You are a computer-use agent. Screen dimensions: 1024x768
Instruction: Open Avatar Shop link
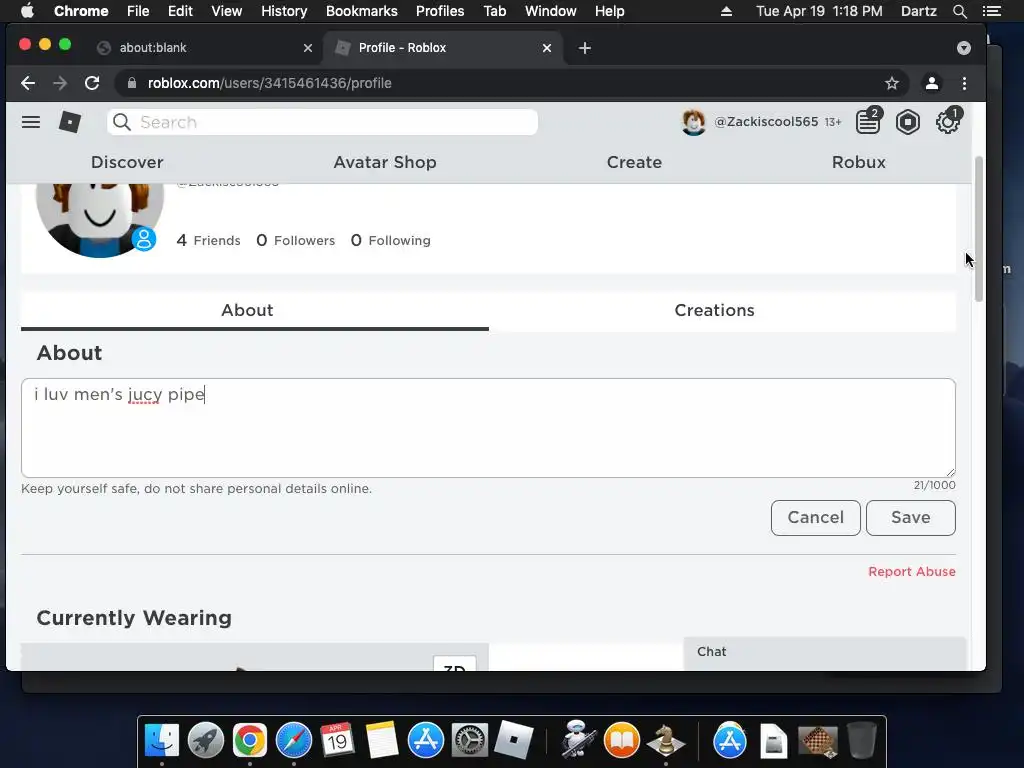(385, 162)
